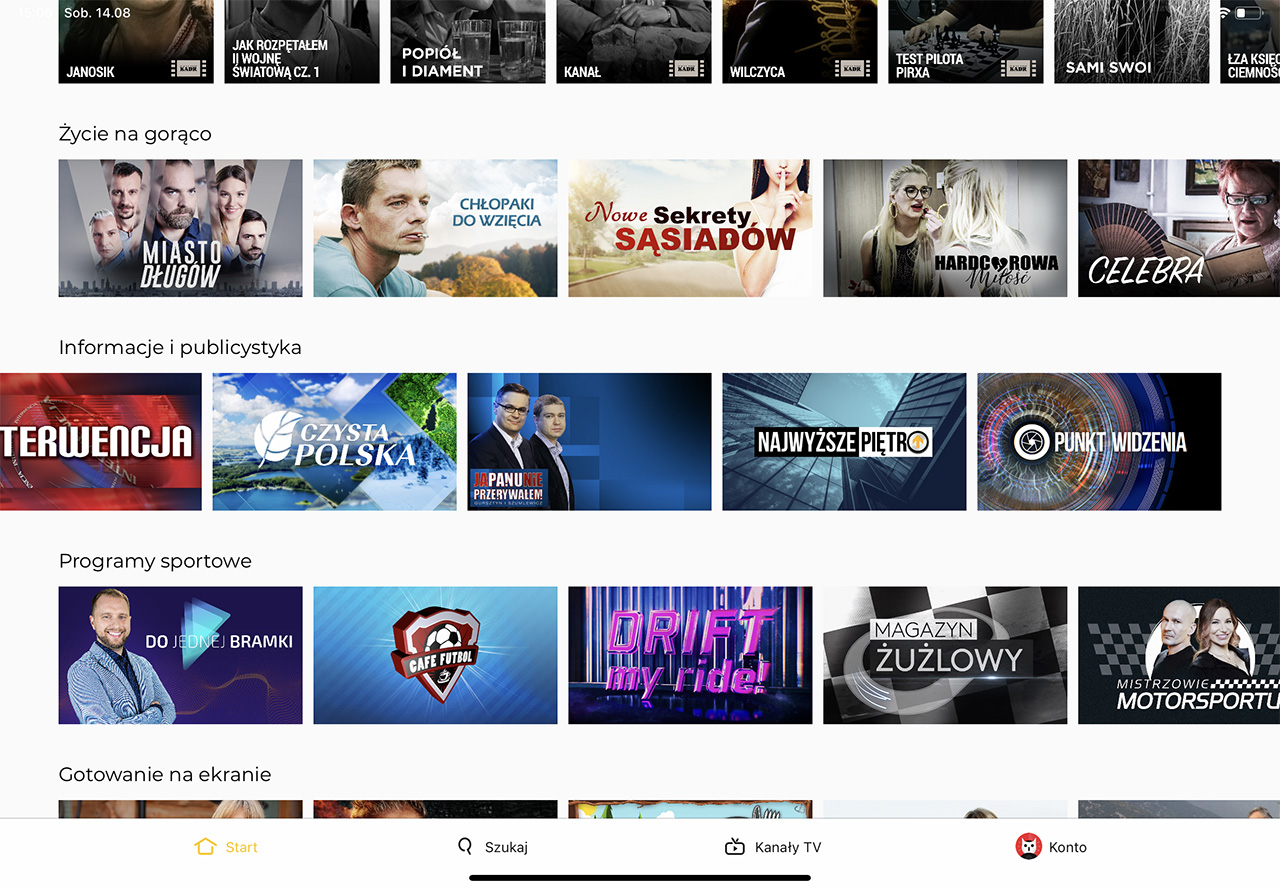Open the Najwyższe Piętro program

844,442
